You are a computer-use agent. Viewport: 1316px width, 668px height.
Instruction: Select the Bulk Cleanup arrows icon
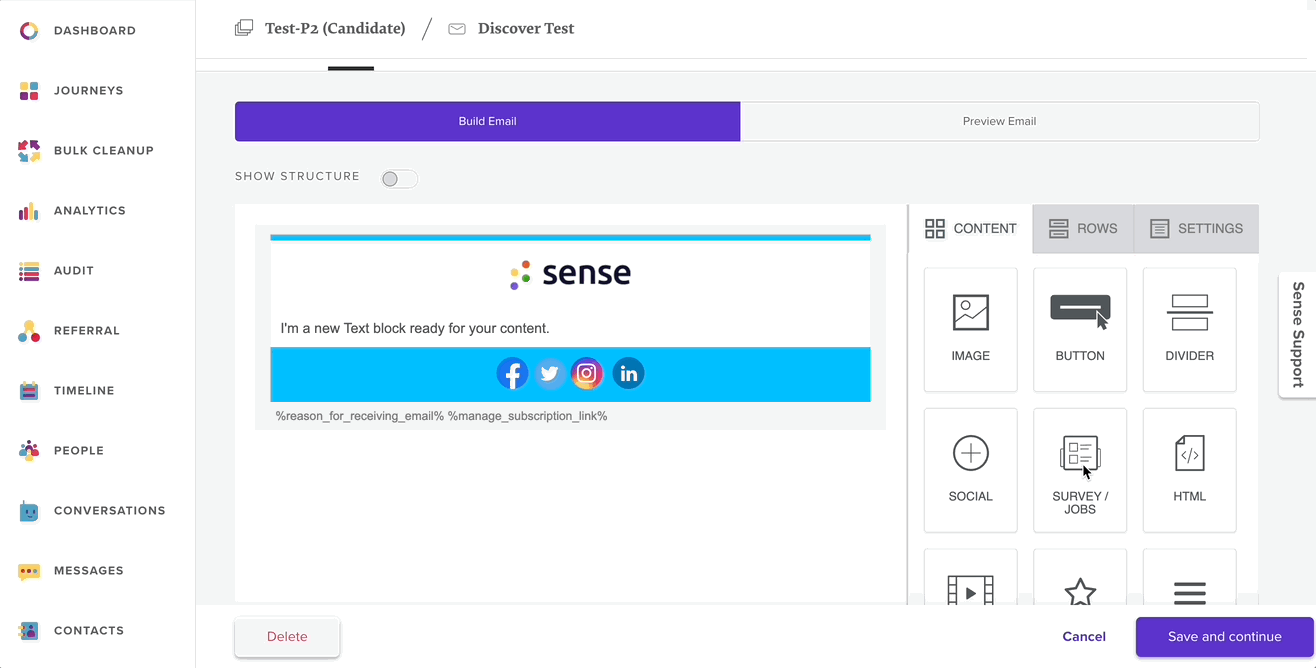click(29, 151)
